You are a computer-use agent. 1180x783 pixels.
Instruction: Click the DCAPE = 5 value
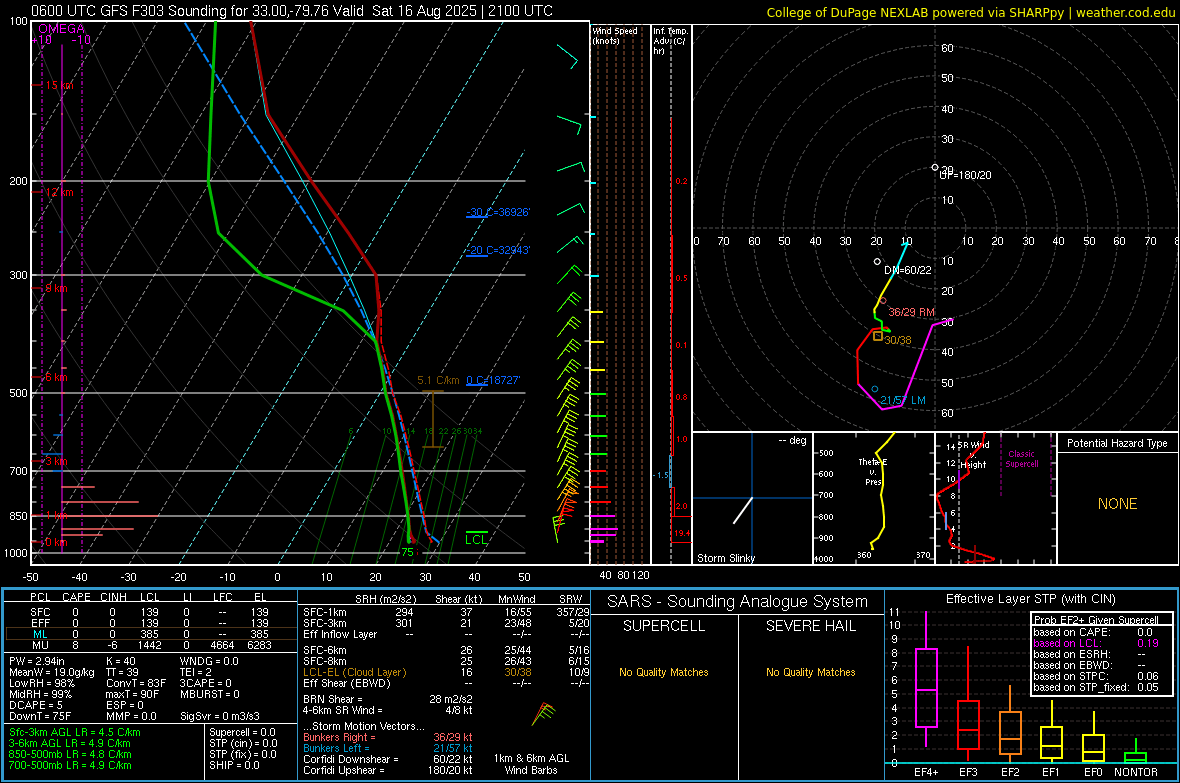(x=36, y=705)
